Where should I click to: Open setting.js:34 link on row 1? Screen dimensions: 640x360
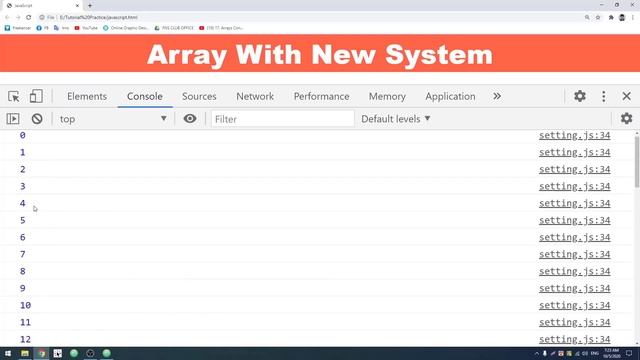(575, 152)
